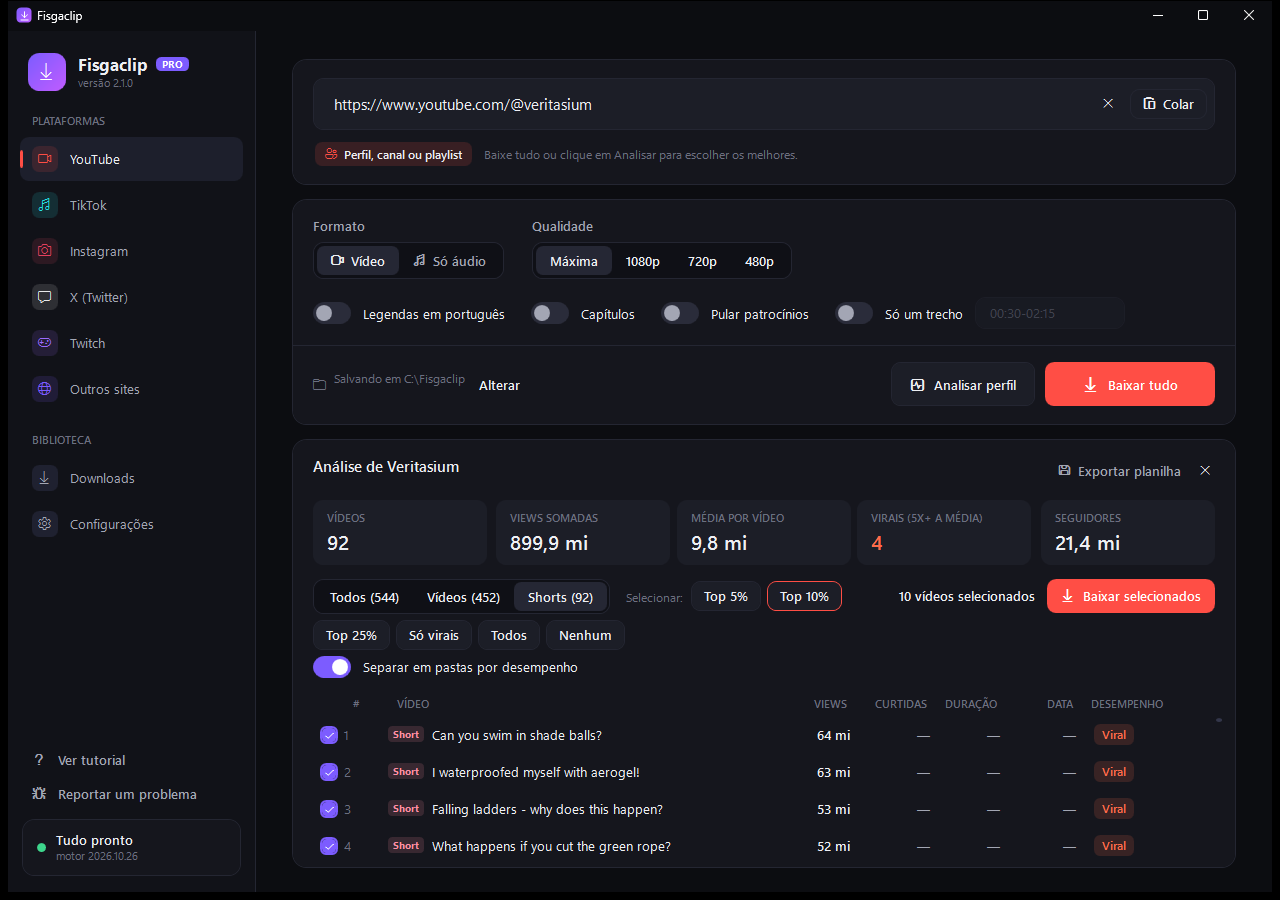Screen dimensions: 1280x900
Task: Open the X (Twitter) platform
Action: [131, 297]
